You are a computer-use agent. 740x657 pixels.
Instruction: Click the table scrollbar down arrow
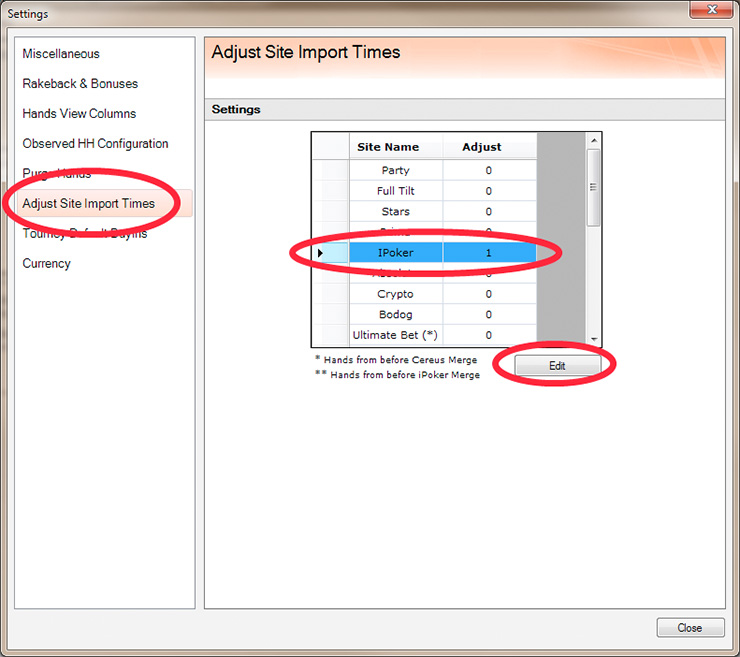[594, 339]
